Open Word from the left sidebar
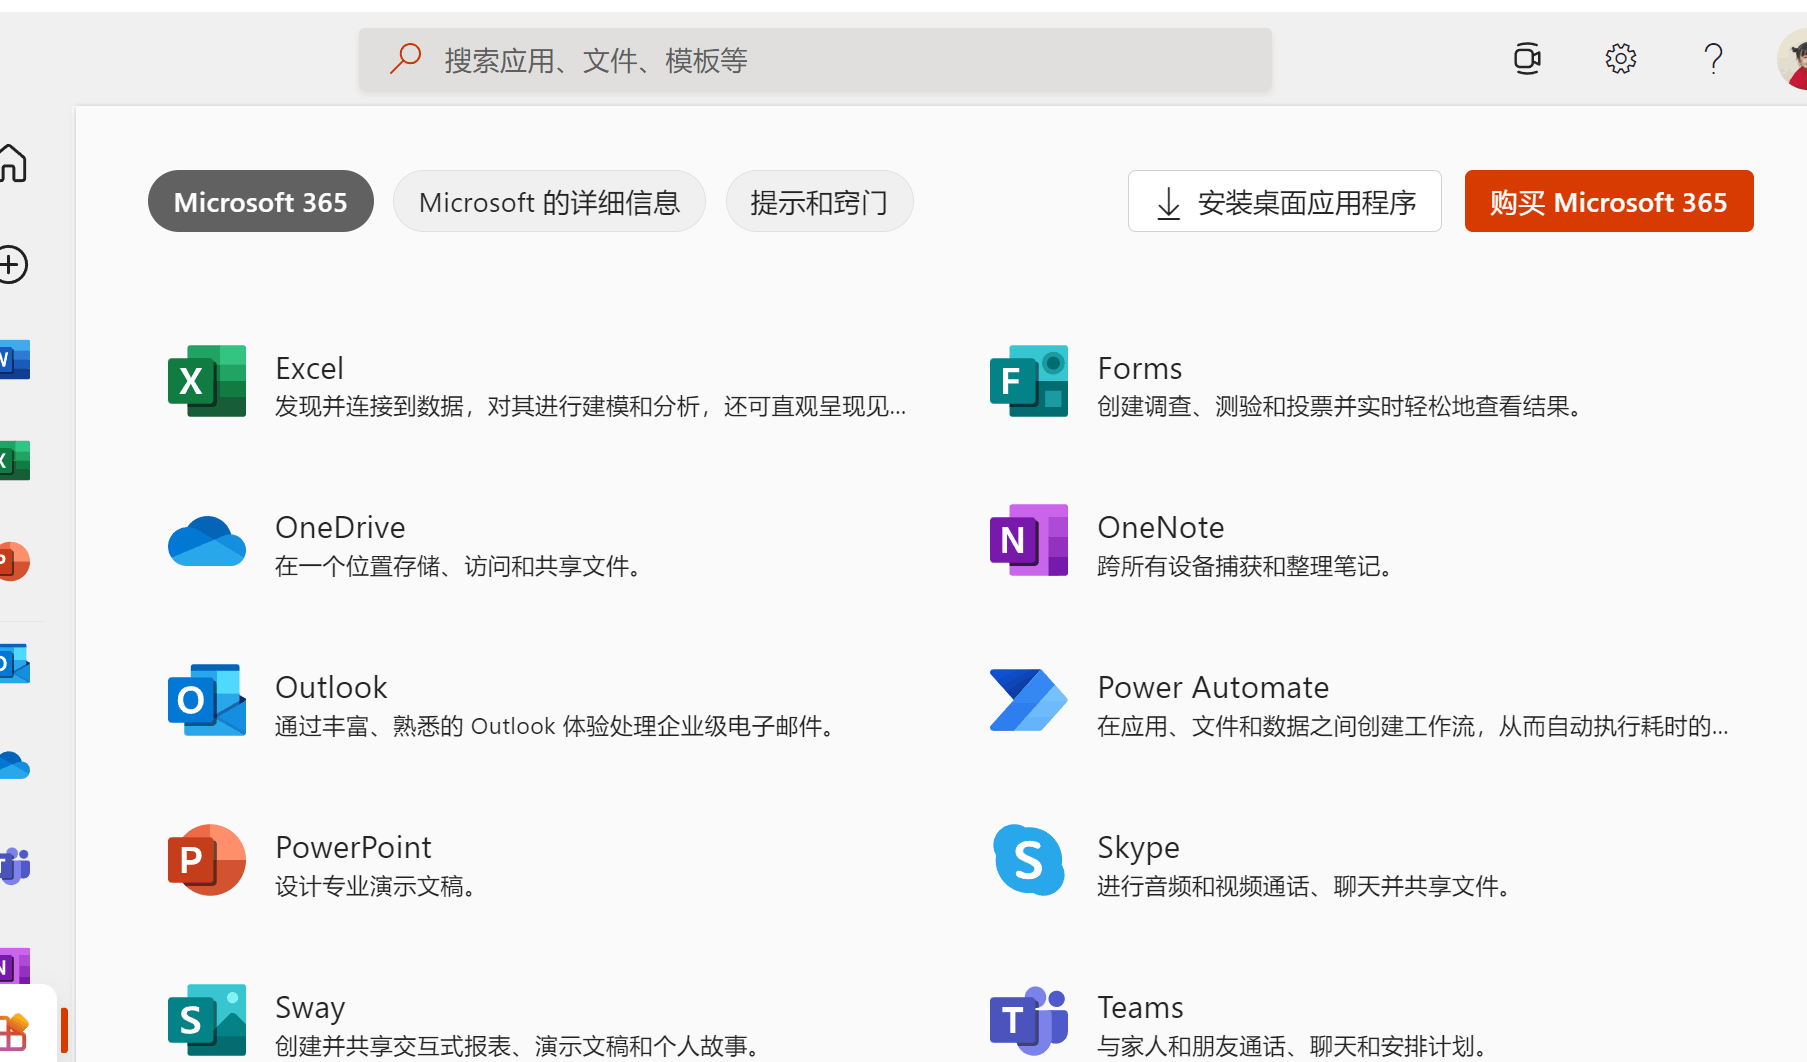 click(x=14, y=360)
